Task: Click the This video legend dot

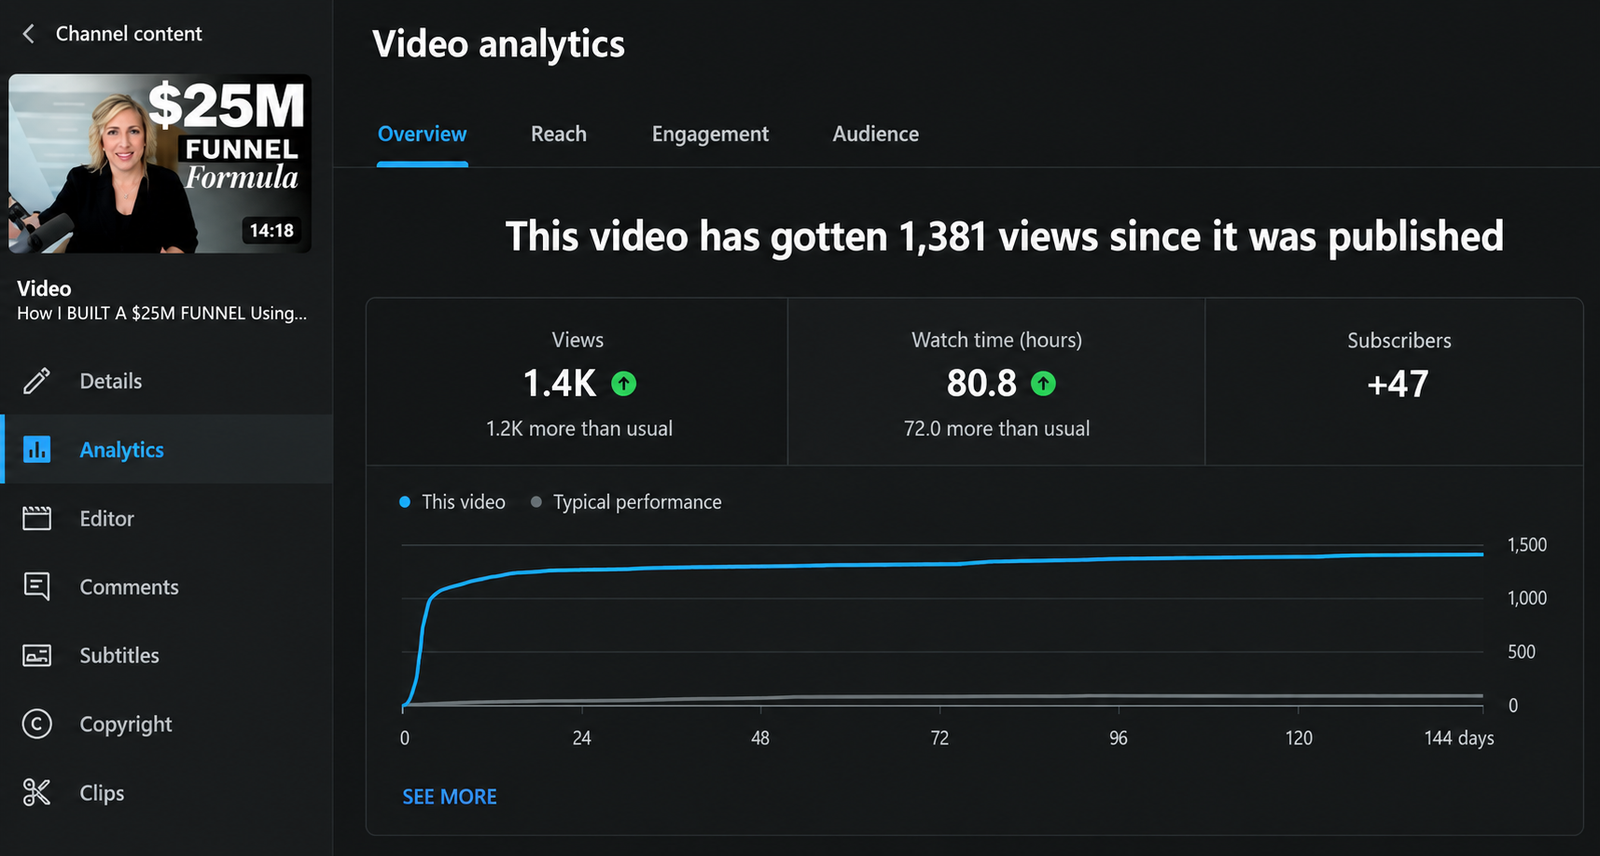Action: [405, 502]
